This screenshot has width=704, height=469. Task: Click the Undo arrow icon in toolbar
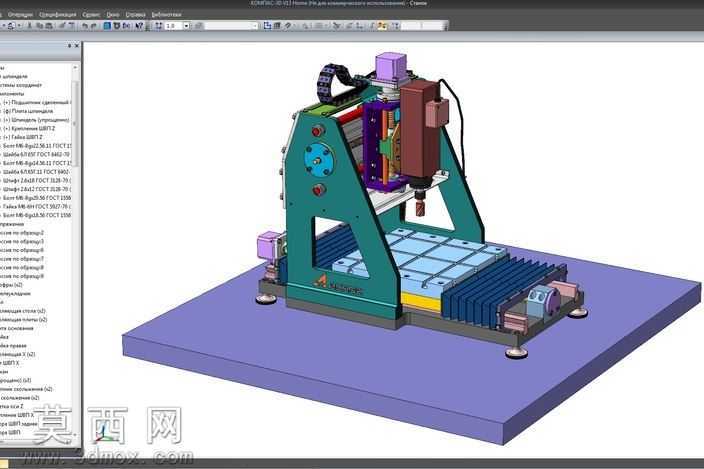point(84,26)
